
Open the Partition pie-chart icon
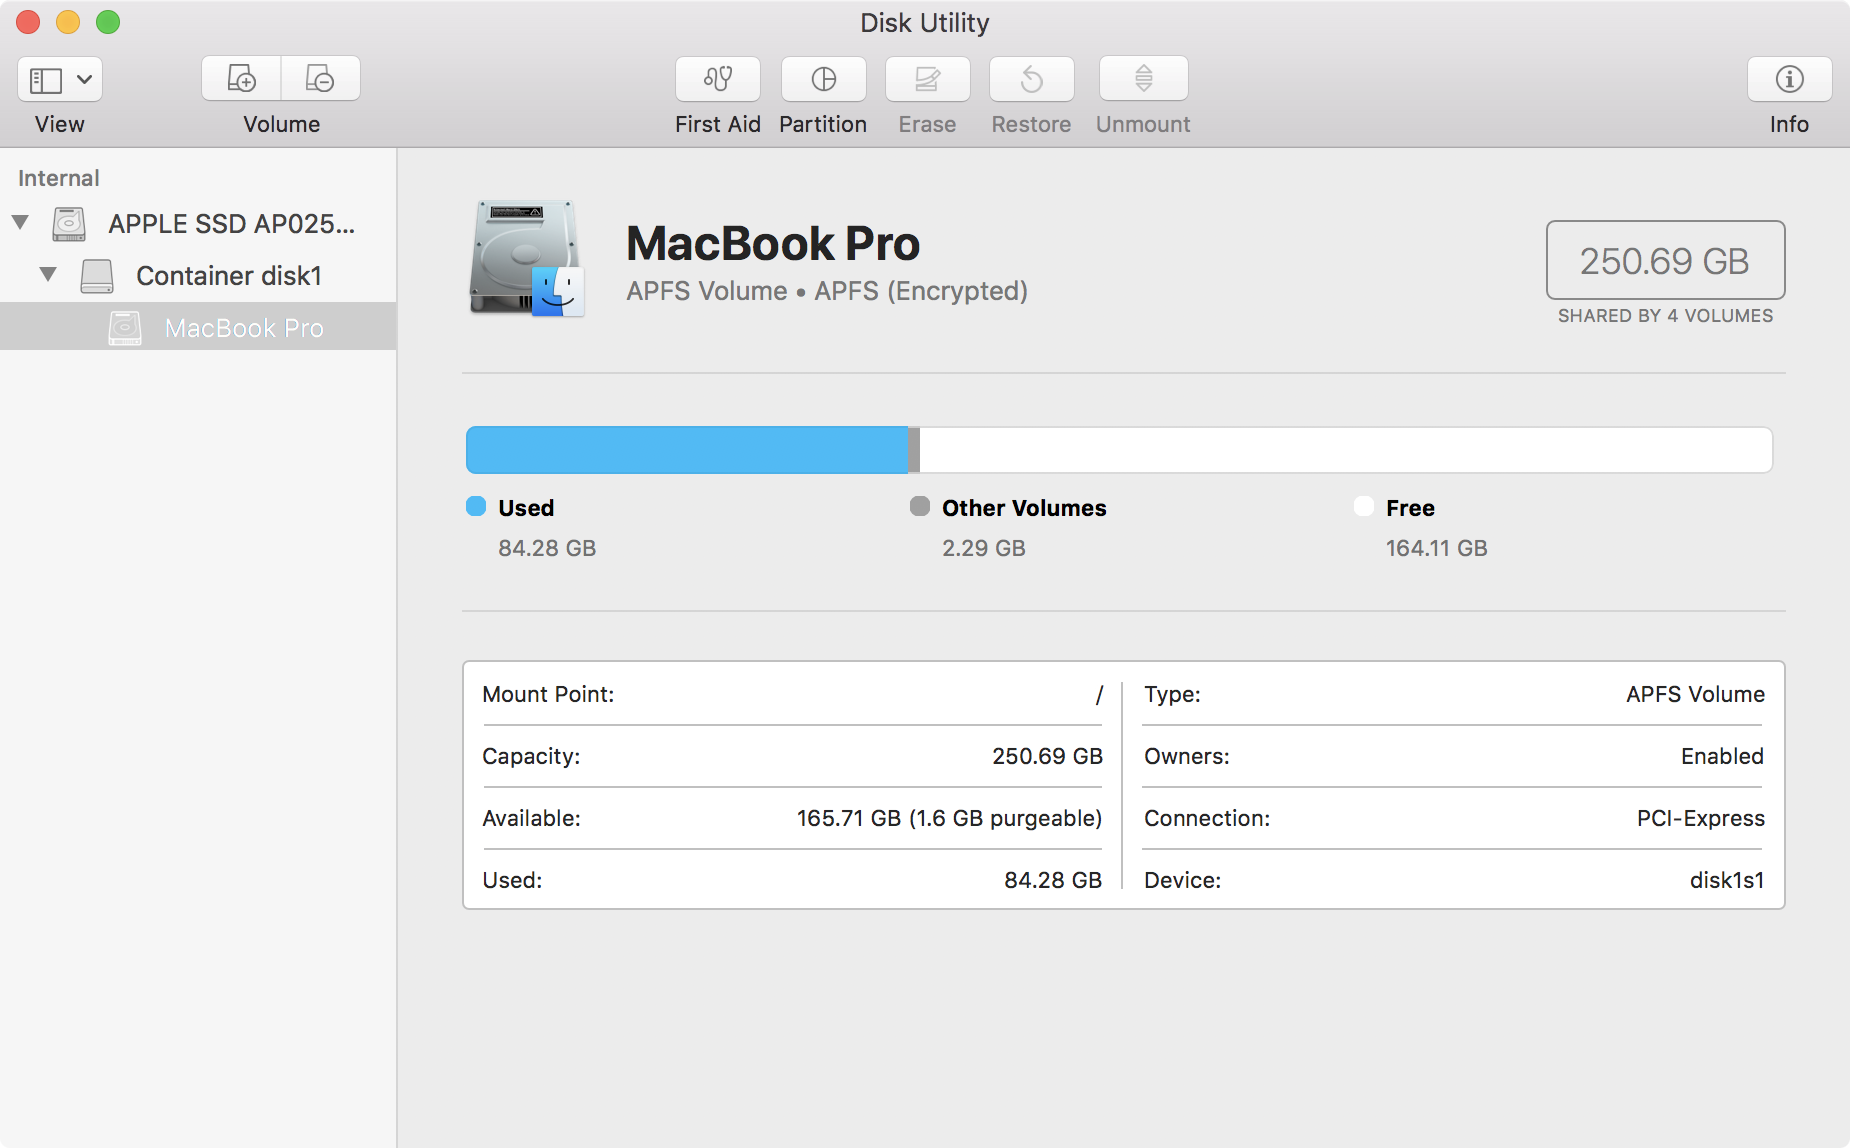(824, 79)
